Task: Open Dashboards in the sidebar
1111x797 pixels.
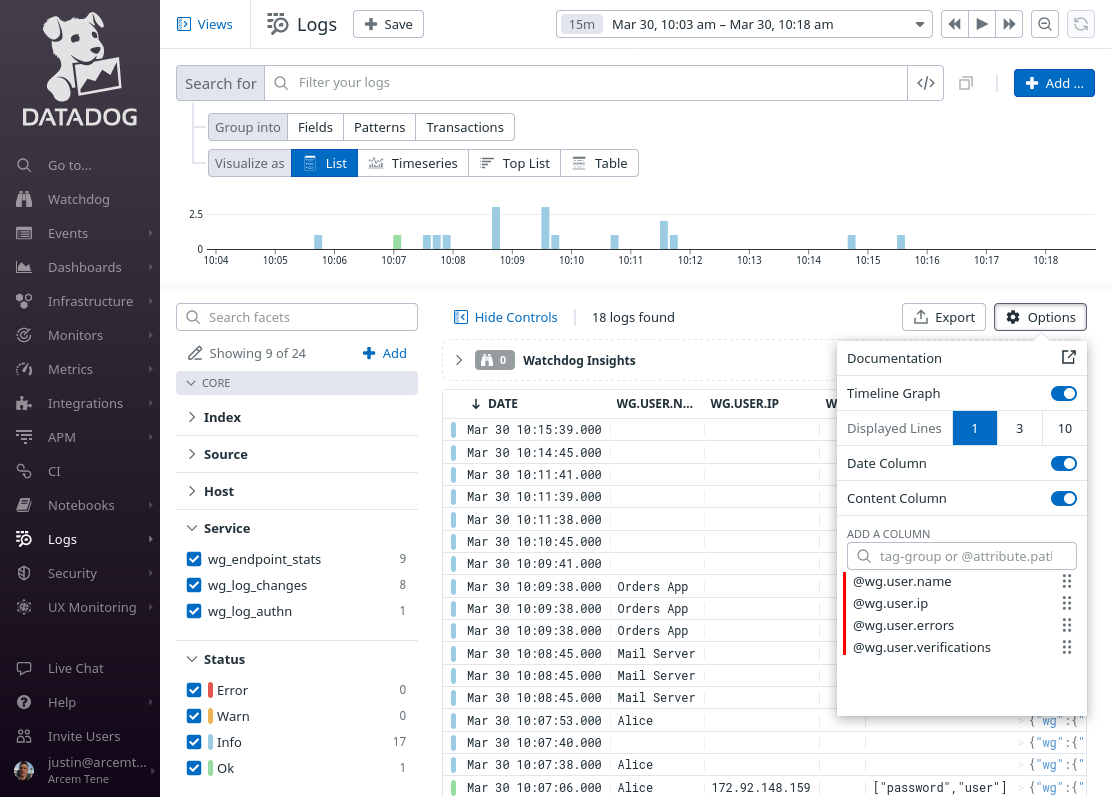Action: pos(84,267)
